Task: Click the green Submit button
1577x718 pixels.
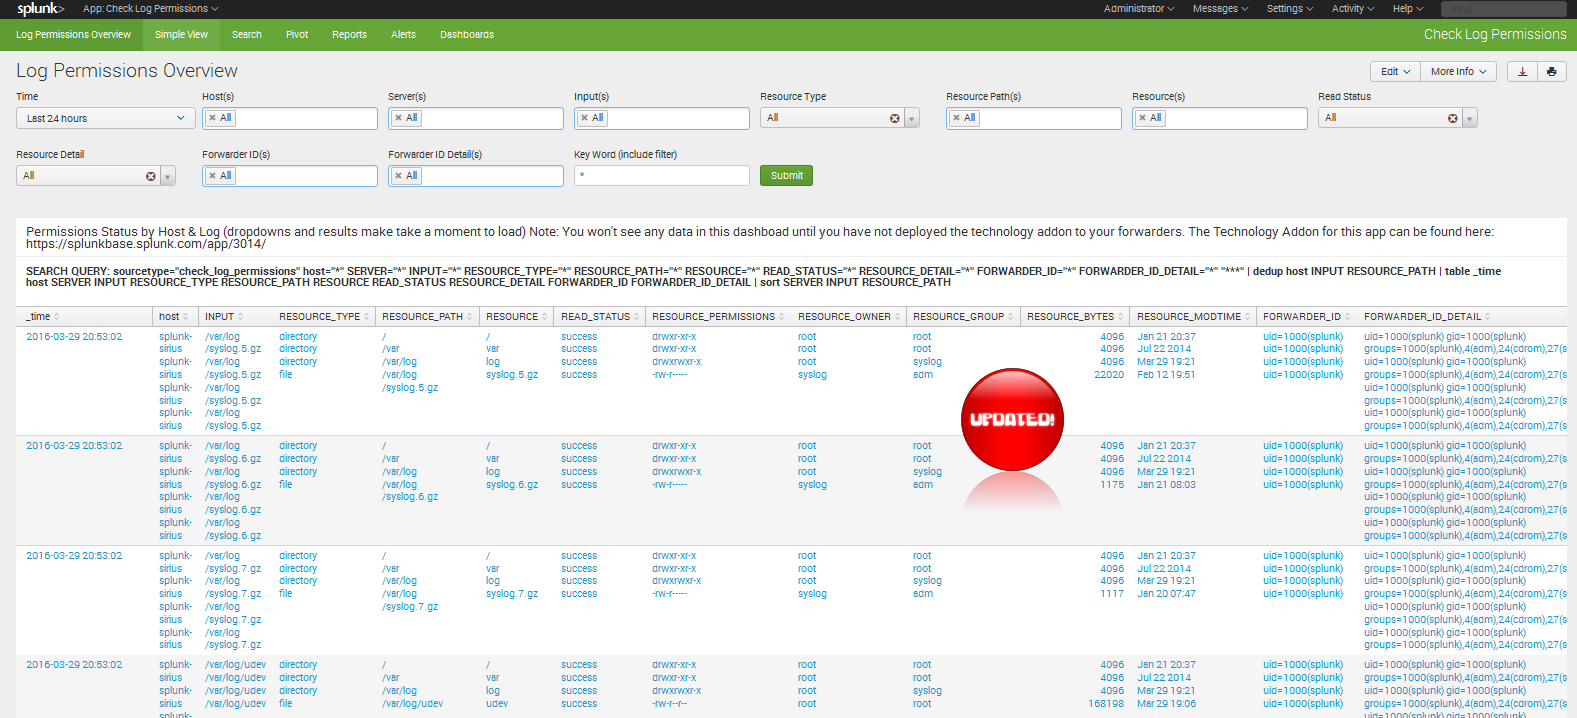Action: click(786, 176)
